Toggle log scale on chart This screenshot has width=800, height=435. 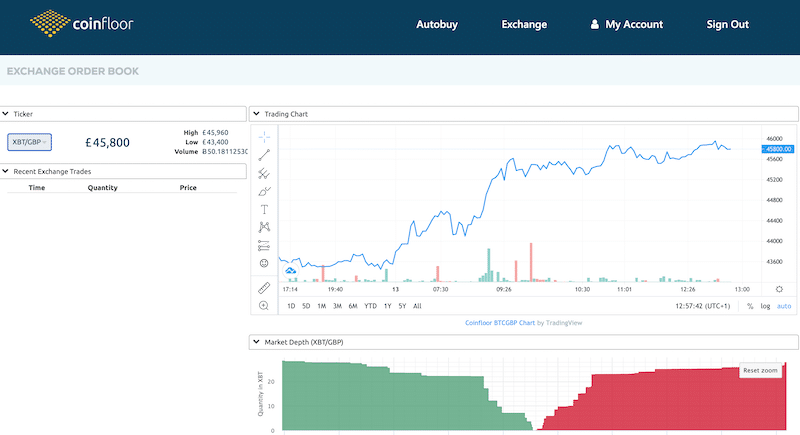point(765,306)
